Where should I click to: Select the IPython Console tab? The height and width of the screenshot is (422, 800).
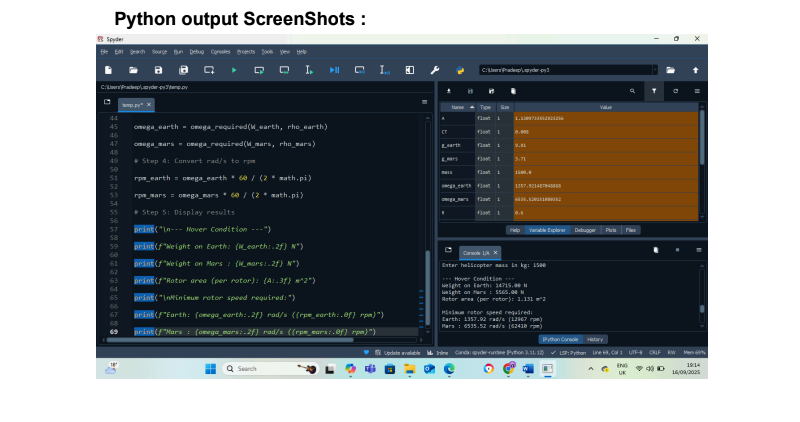click(x=560, y=339)
